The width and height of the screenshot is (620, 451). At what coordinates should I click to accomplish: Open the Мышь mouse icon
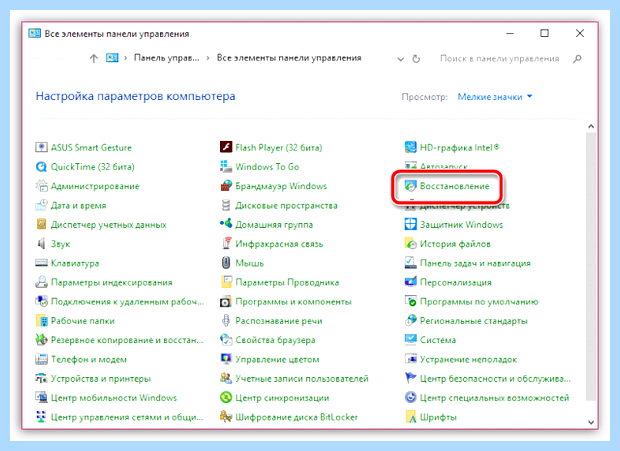(x=226, y=263)
